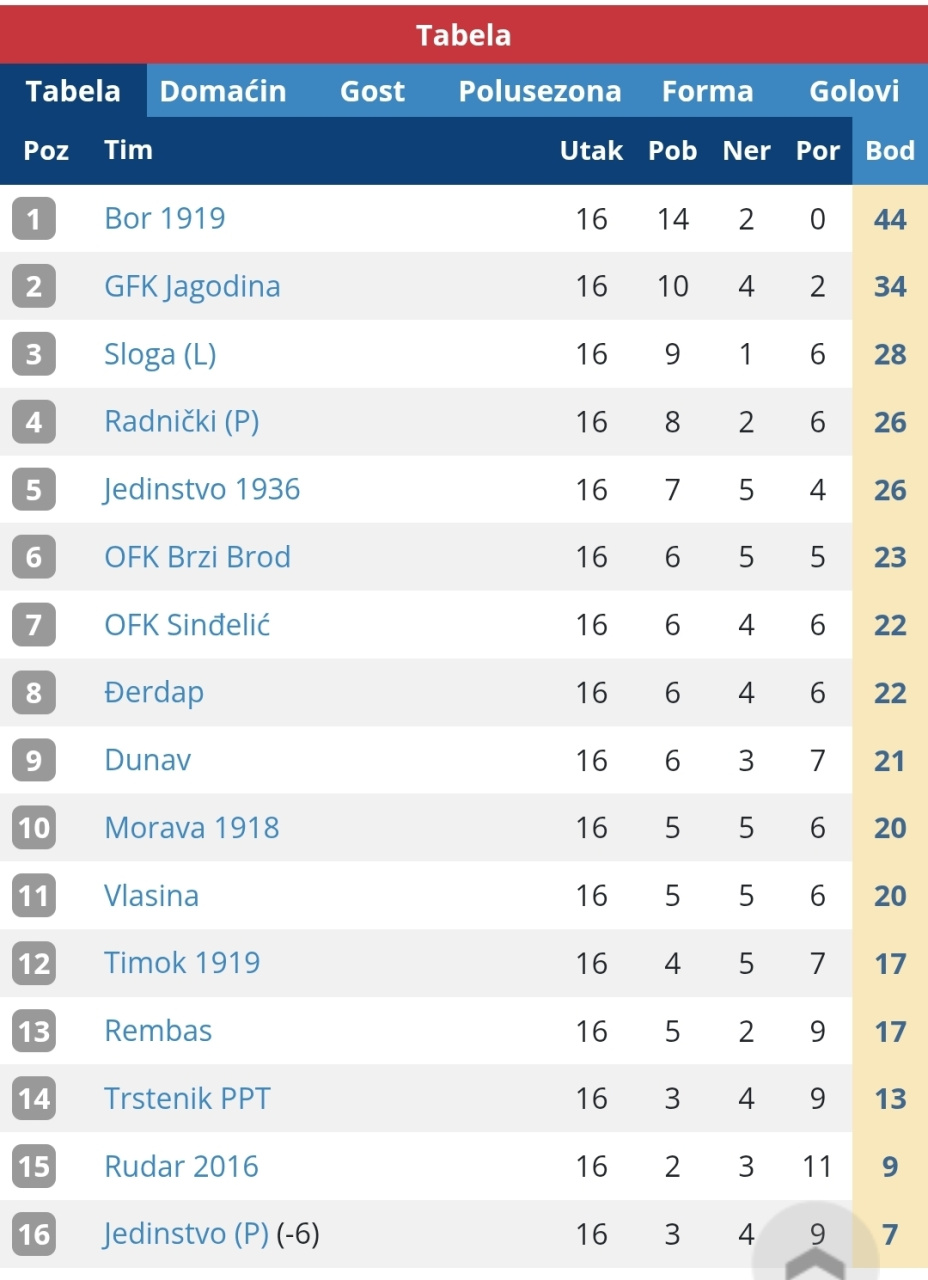Open the OFK Sinđelić team link

click(187, 625)
